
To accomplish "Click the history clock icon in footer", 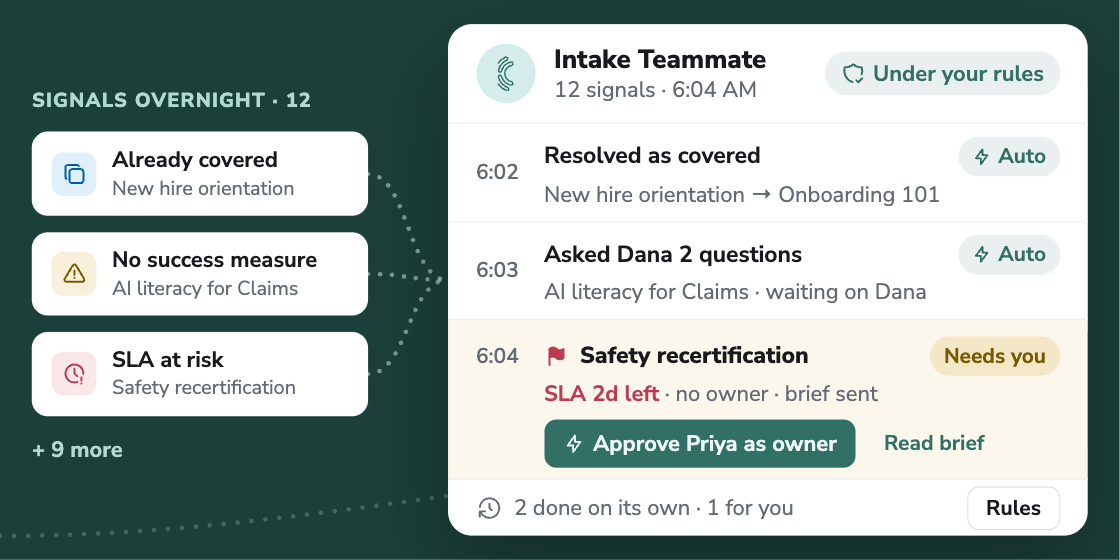I will (489, 509).
